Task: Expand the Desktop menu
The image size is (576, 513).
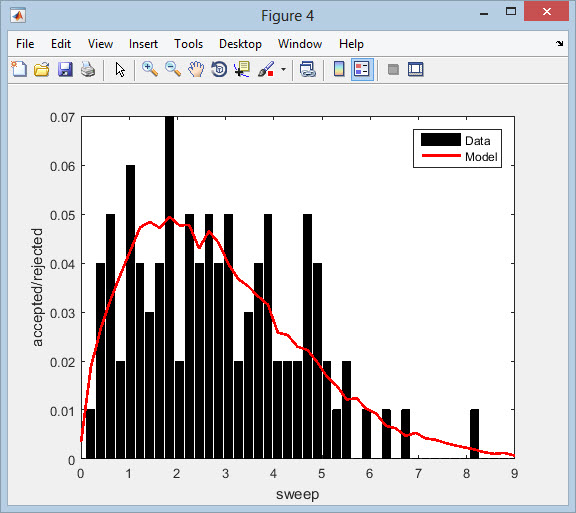Action: (x=240, y=44)
